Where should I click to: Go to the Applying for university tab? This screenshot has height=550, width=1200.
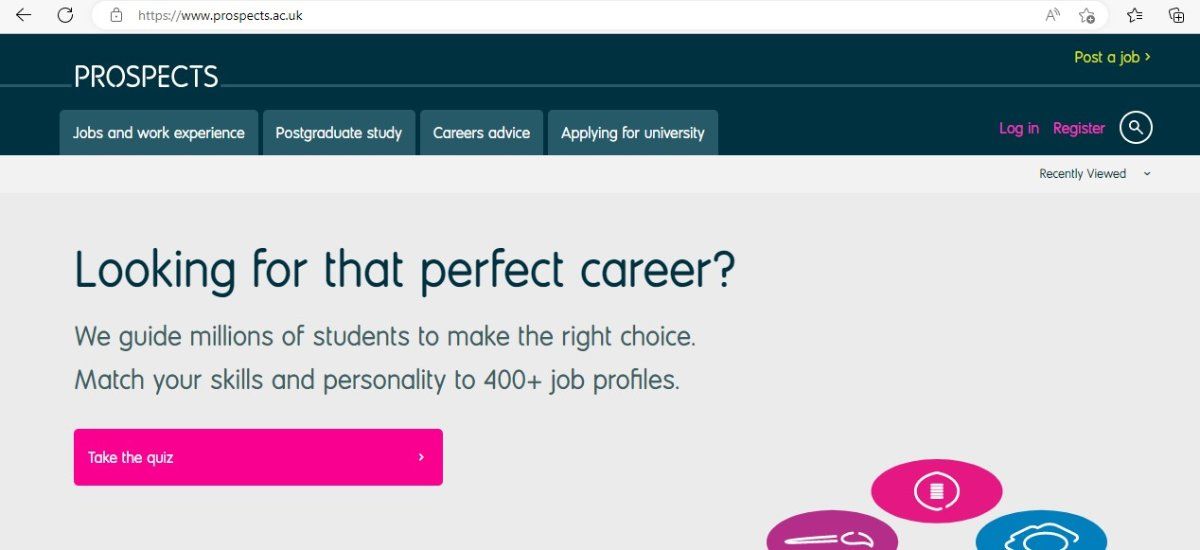(x=632, y=133)
